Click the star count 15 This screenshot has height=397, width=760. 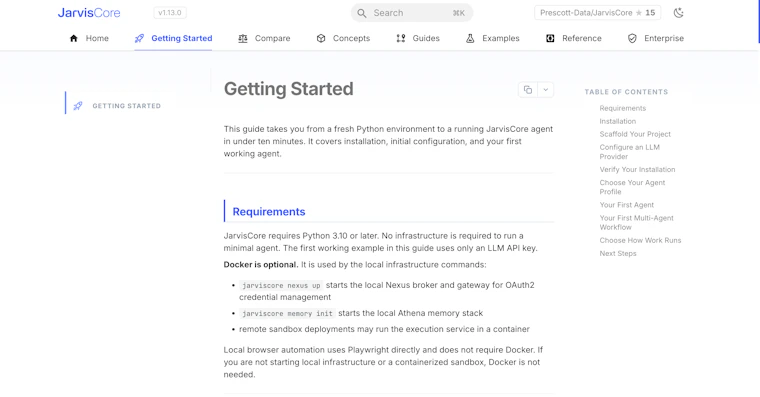(650, 13)
